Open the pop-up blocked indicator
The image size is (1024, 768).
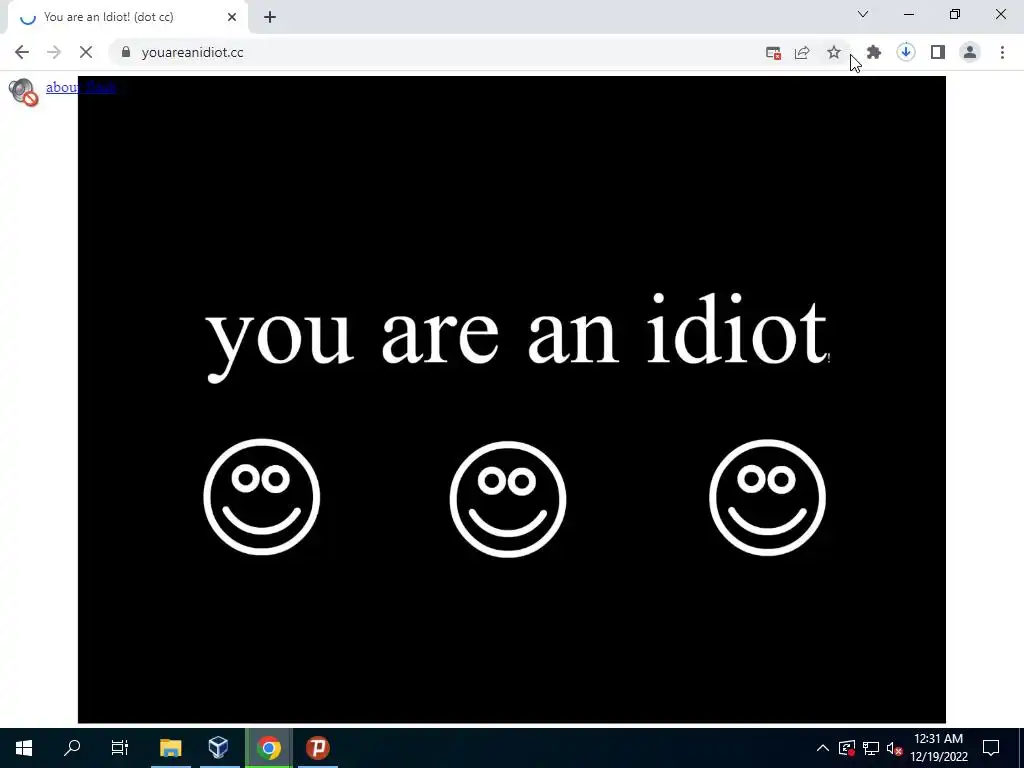coord(773,53)
